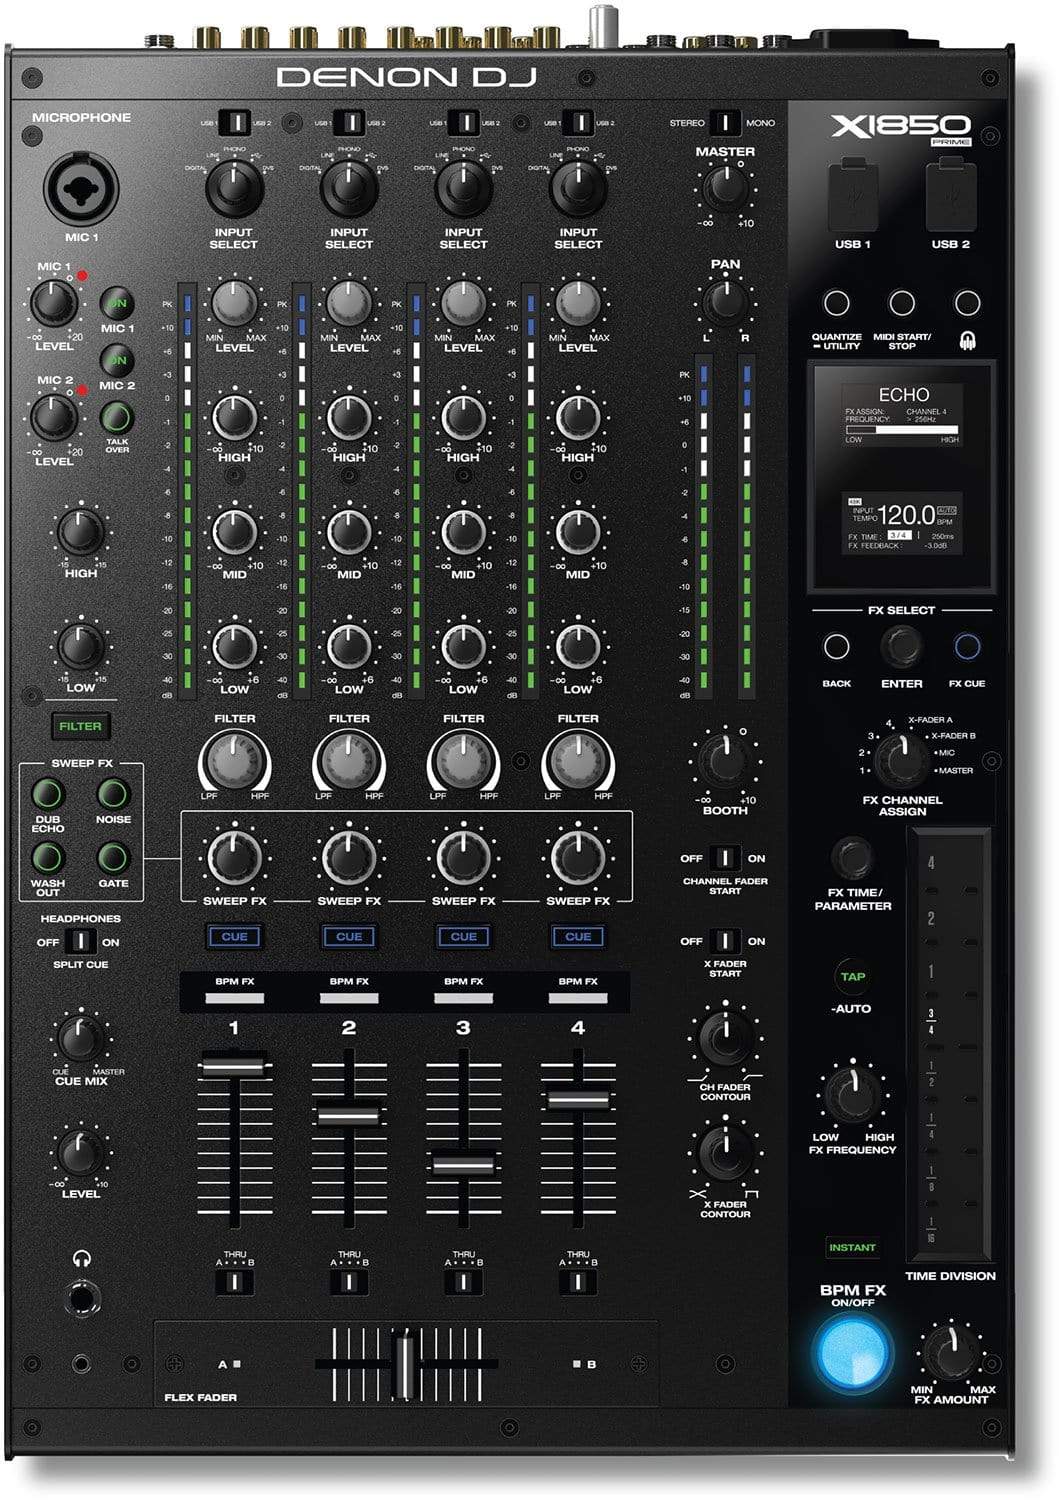This screenshot has width=1059, height=1500.
Task: Enable FX CUE in the FX SELECT section
Action: point(965,645)
